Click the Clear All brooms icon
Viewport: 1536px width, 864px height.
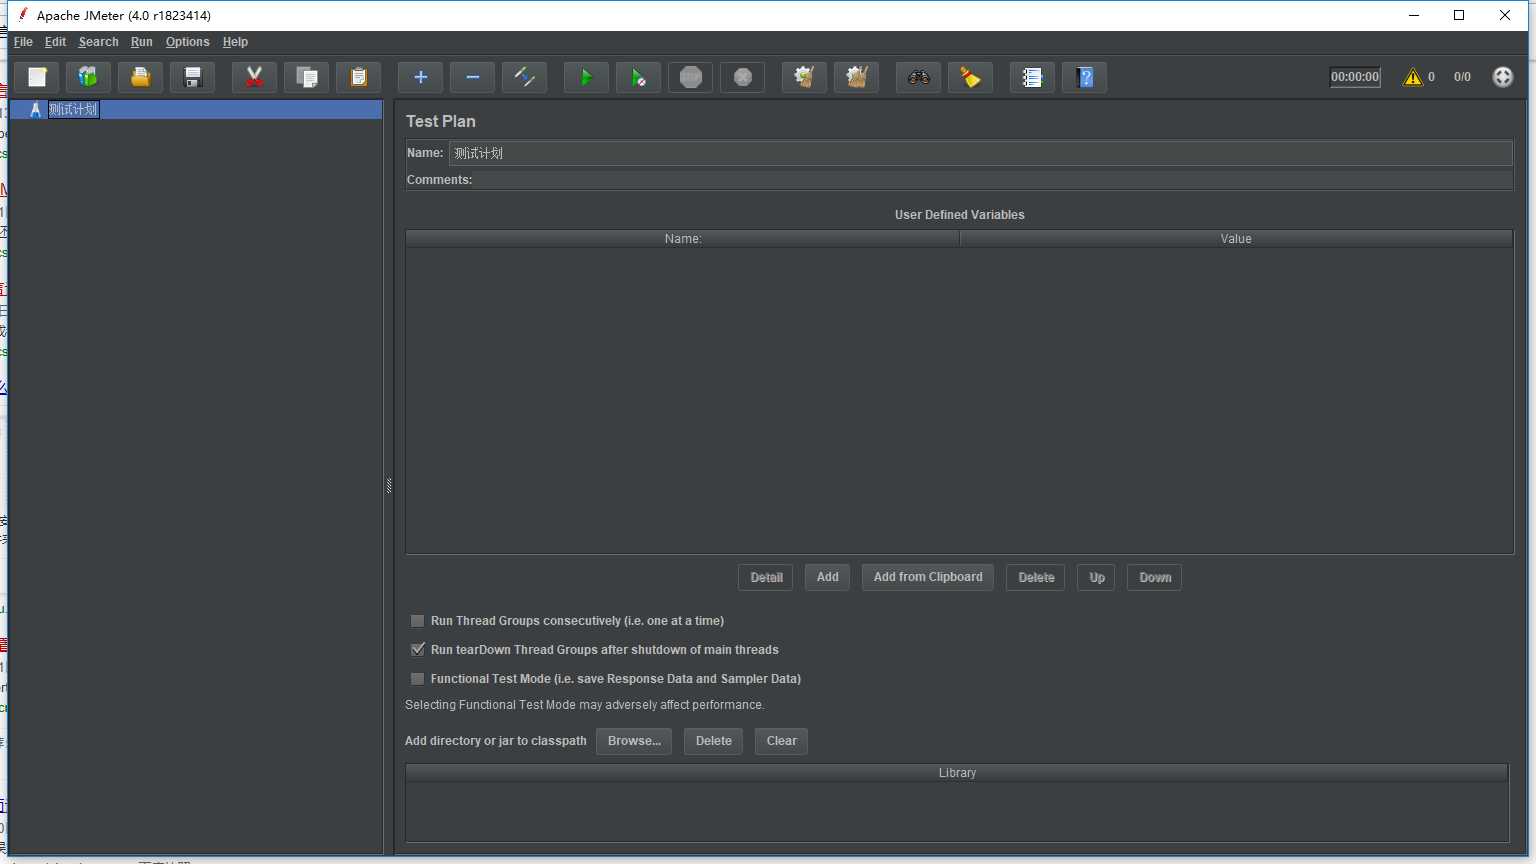(856, 77)
